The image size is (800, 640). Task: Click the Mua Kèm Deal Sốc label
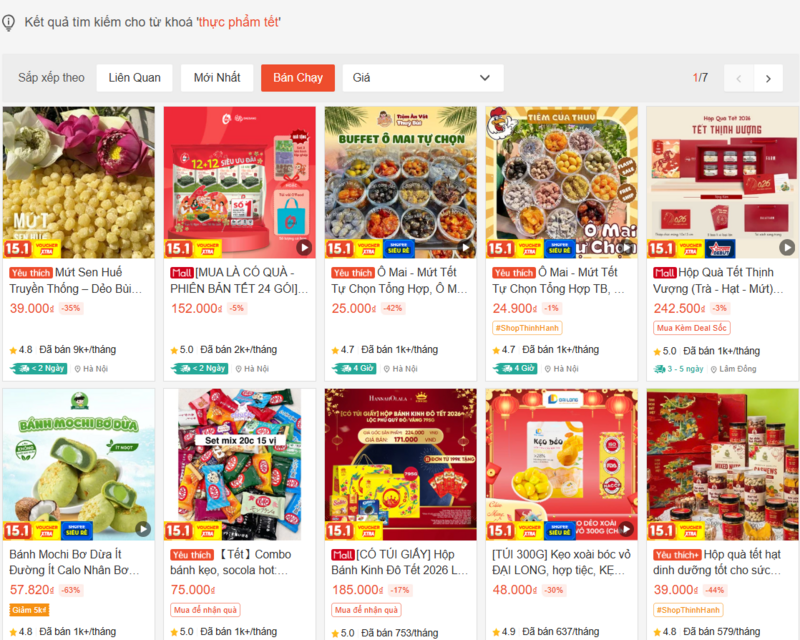[691, 328]
